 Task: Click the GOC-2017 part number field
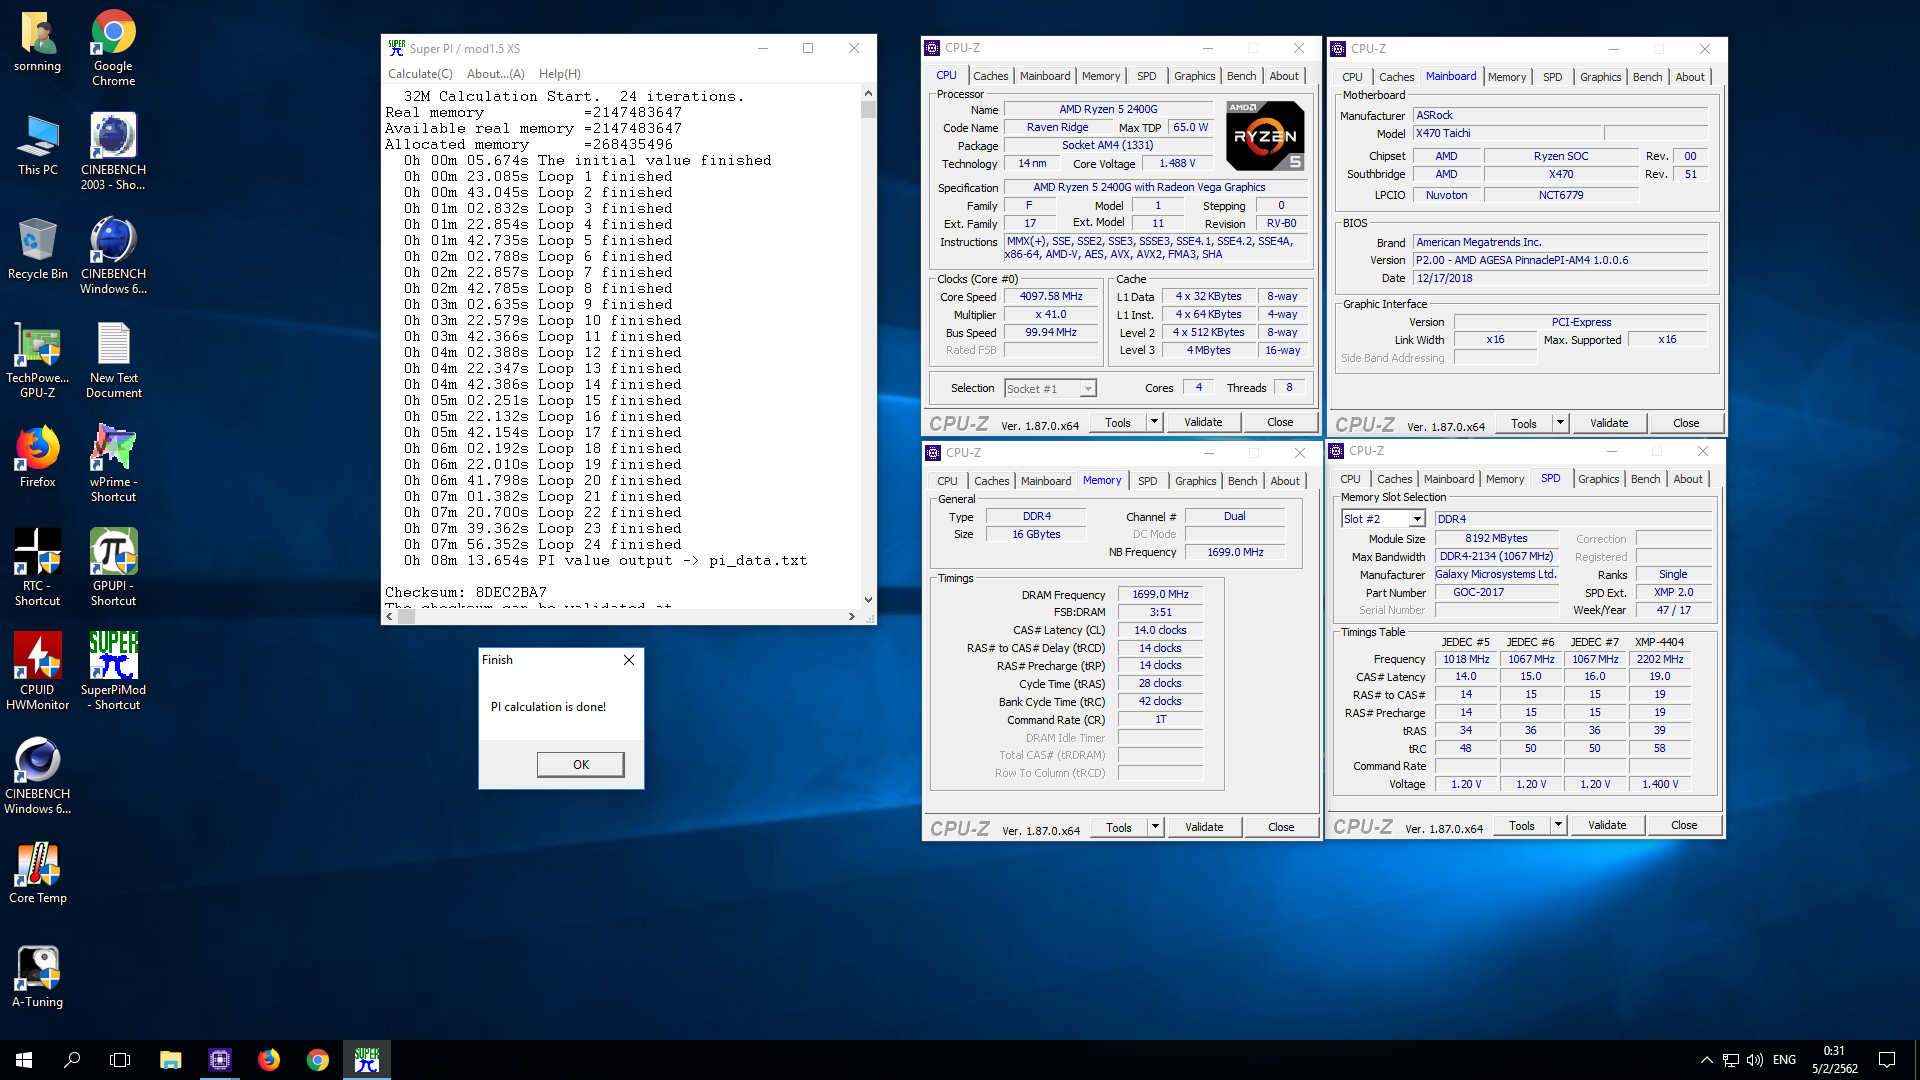click(1497, 592)
